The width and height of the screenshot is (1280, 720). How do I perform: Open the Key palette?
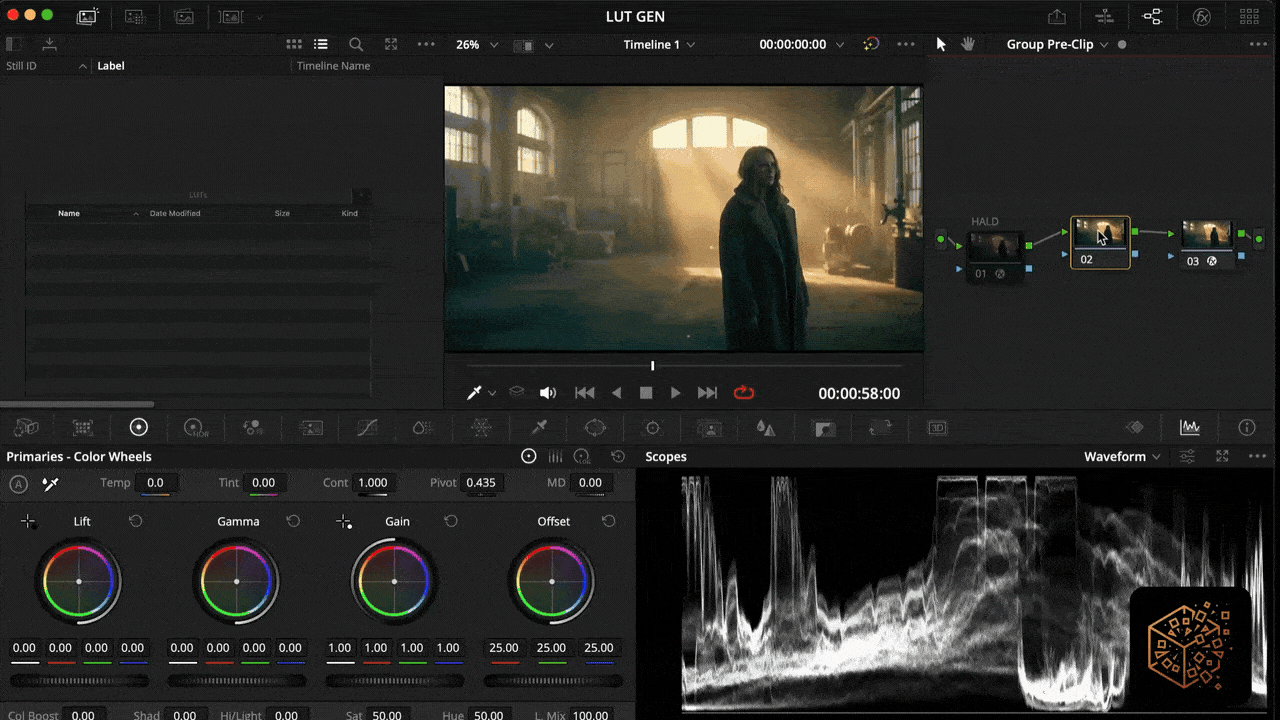tap(824, 428)
